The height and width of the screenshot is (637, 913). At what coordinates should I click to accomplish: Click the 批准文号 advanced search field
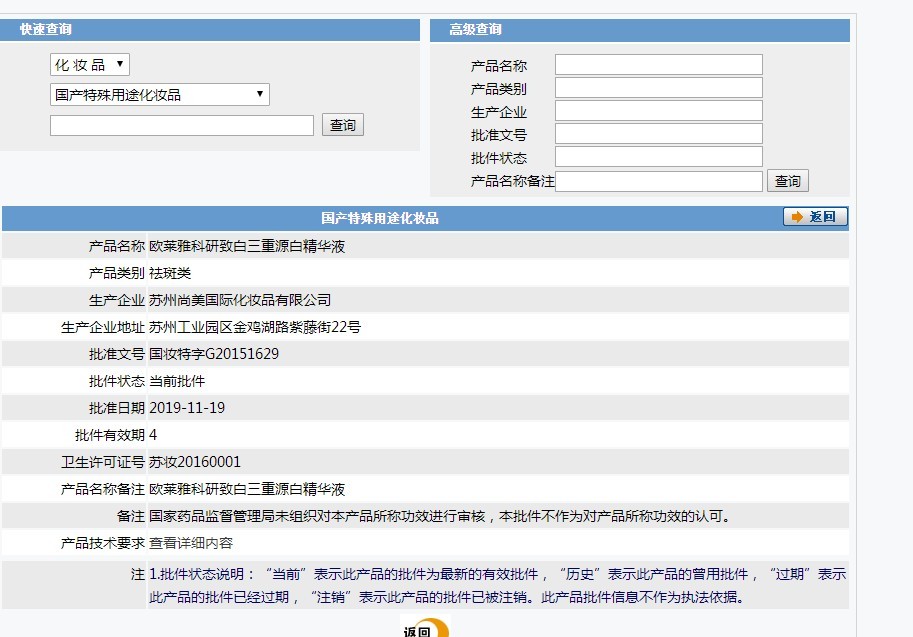(x=659, y=133)
